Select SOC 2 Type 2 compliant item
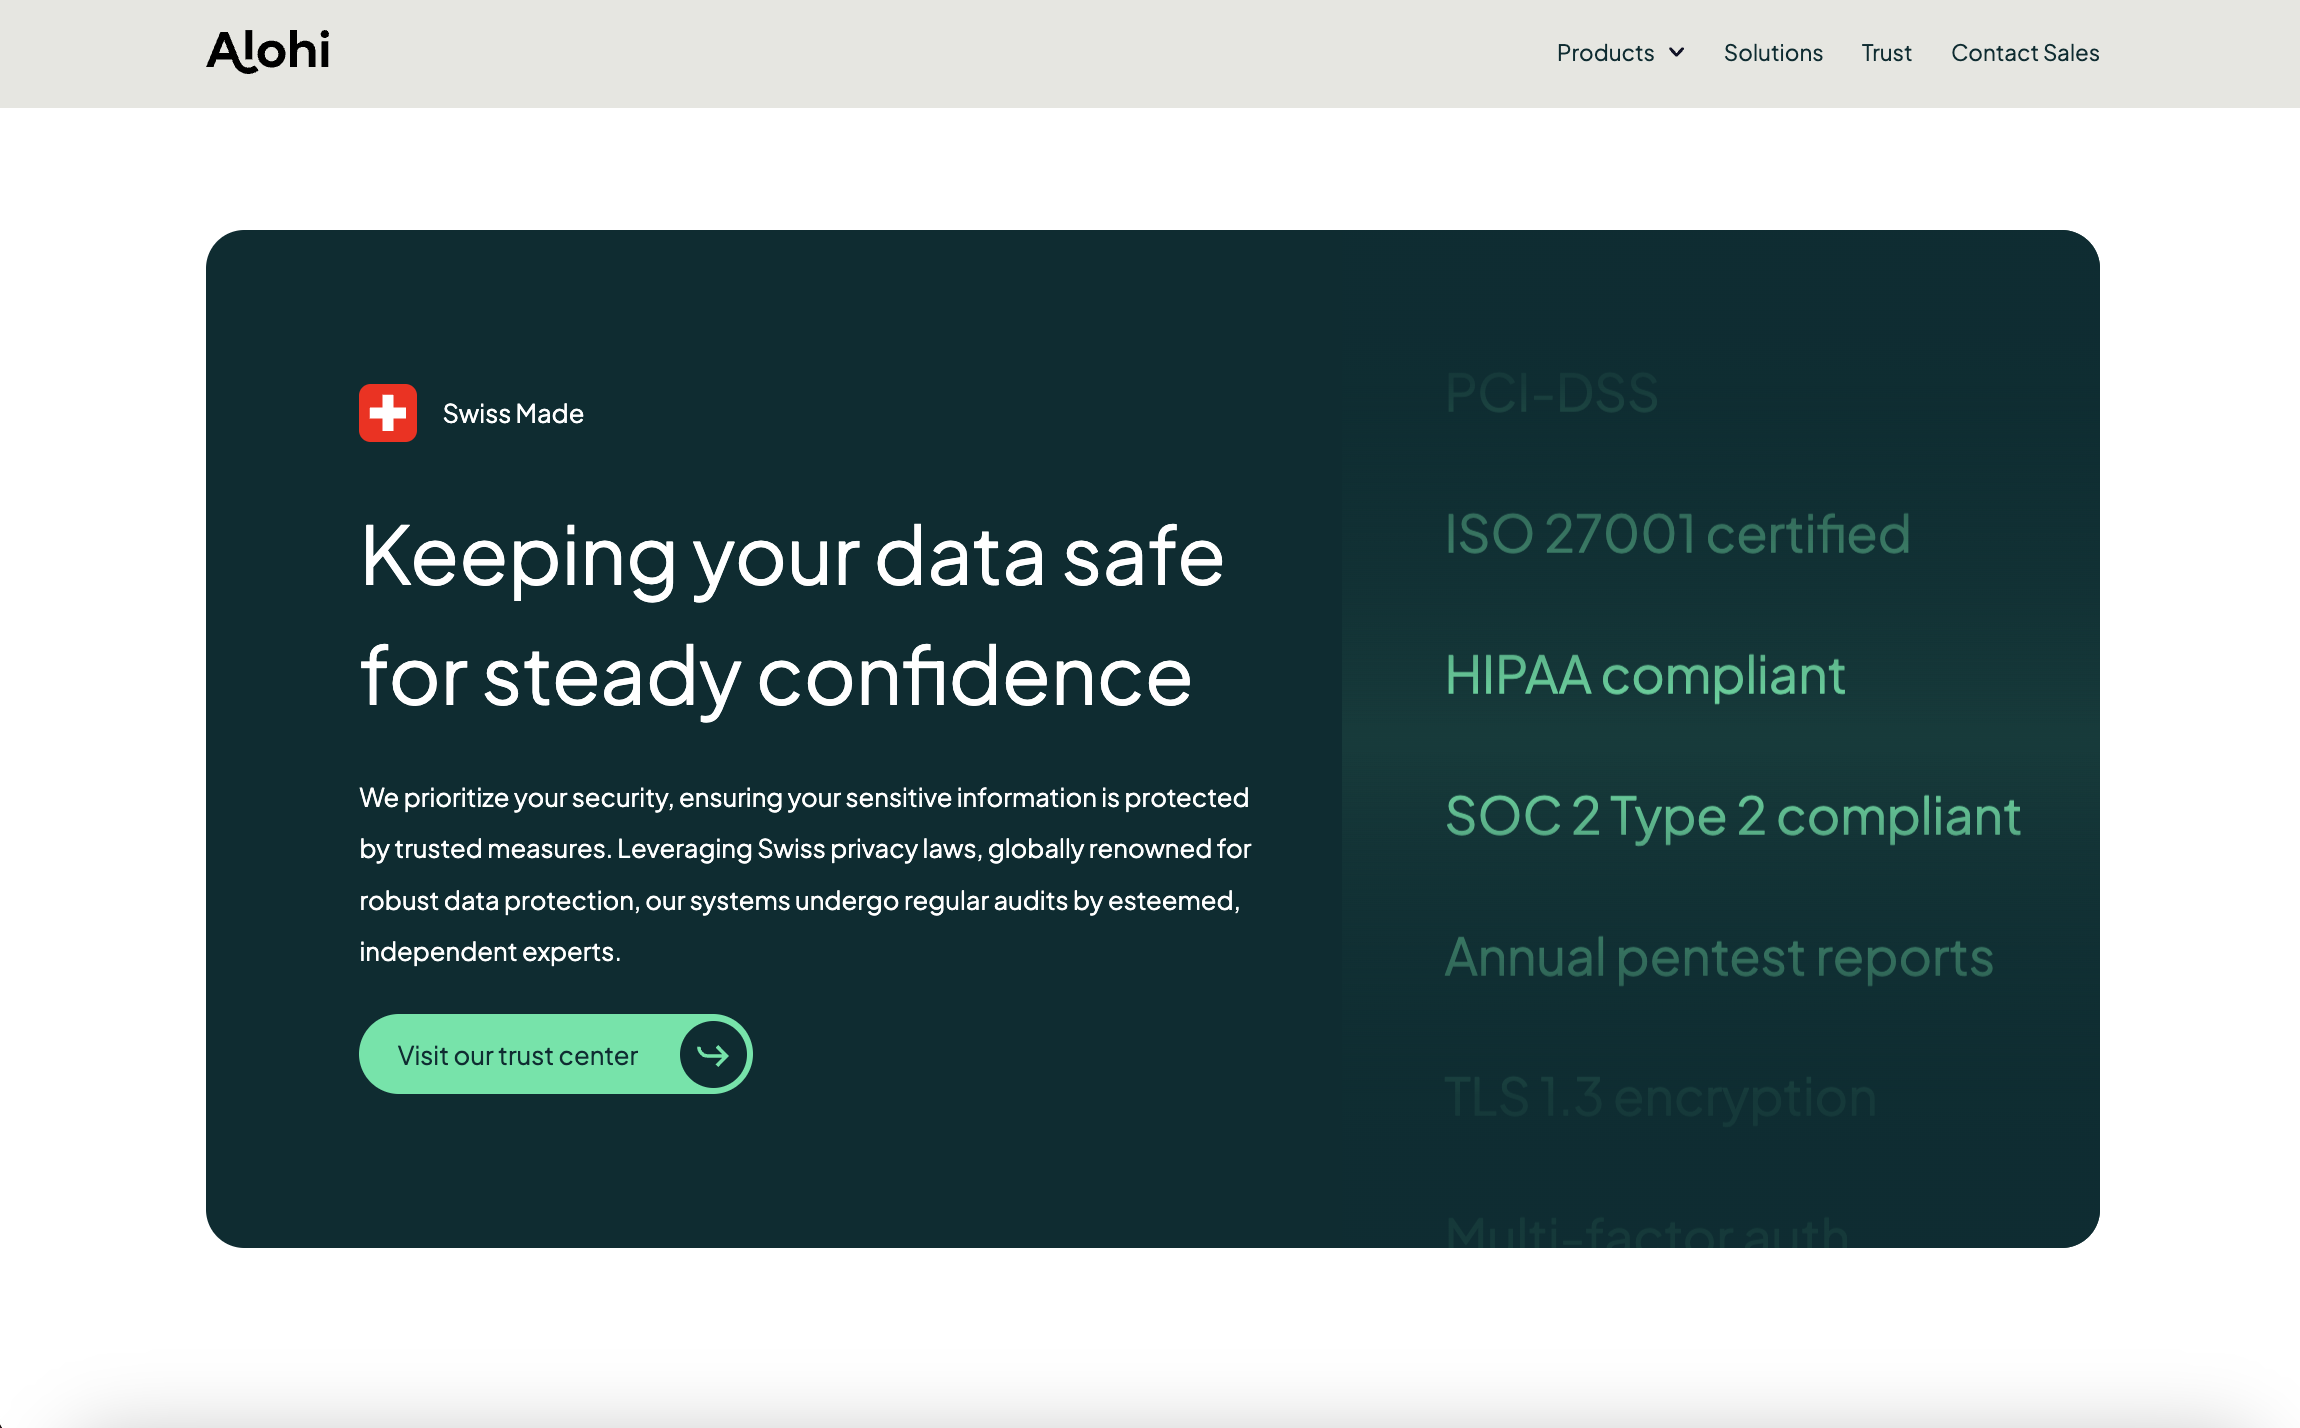The height and width of the screenshot is (1428, 2300). tap(1732, 816)
